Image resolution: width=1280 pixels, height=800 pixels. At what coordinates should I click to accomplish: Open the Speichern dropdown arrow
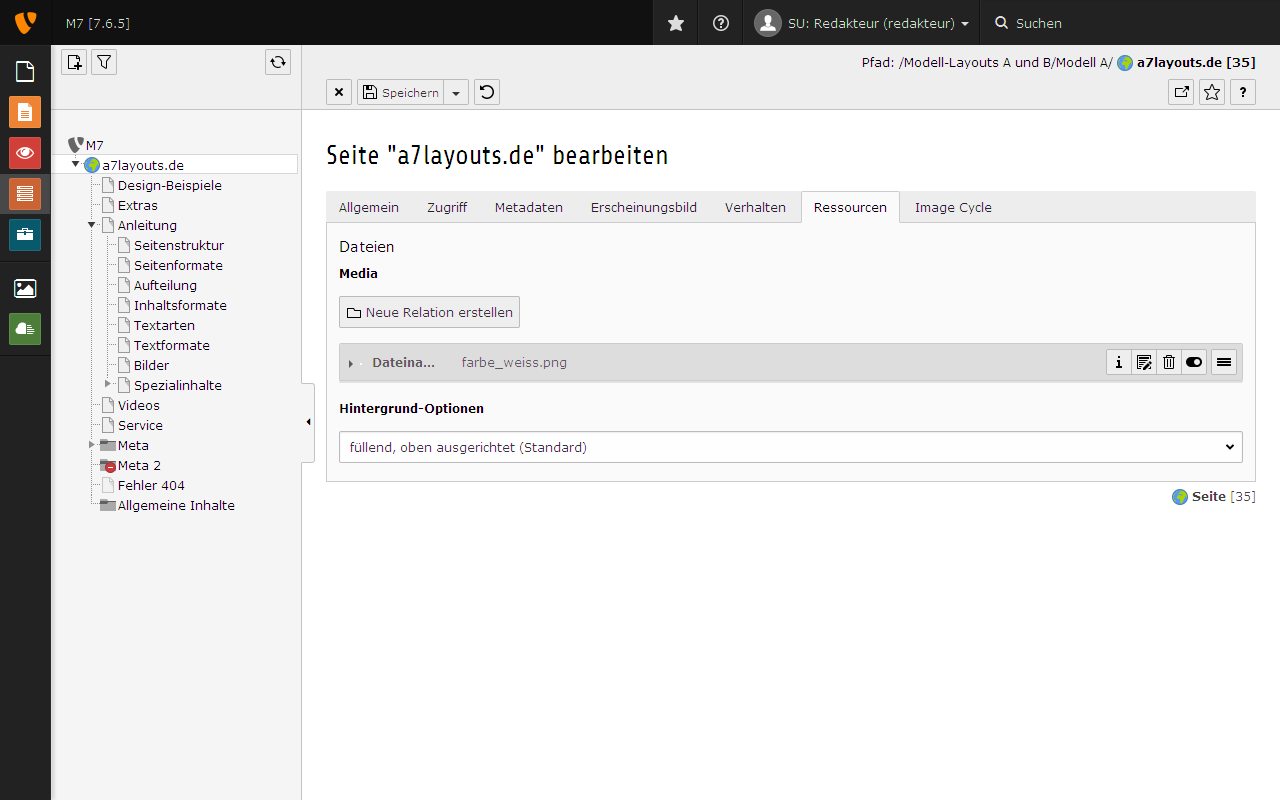(456, 92)
